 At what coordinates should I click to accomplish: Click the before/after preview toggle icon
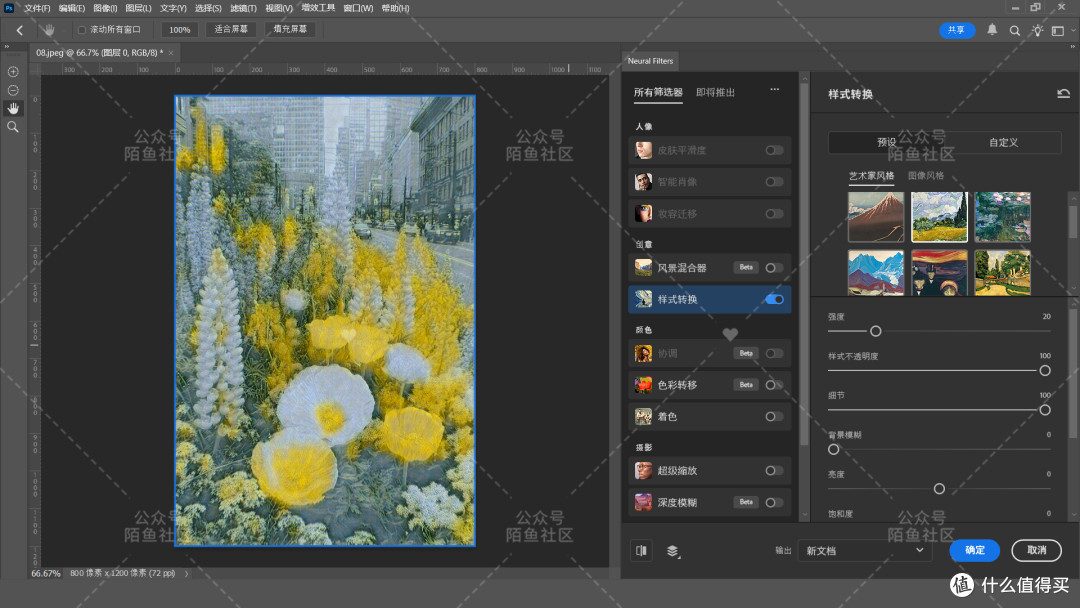pos(641,550)
